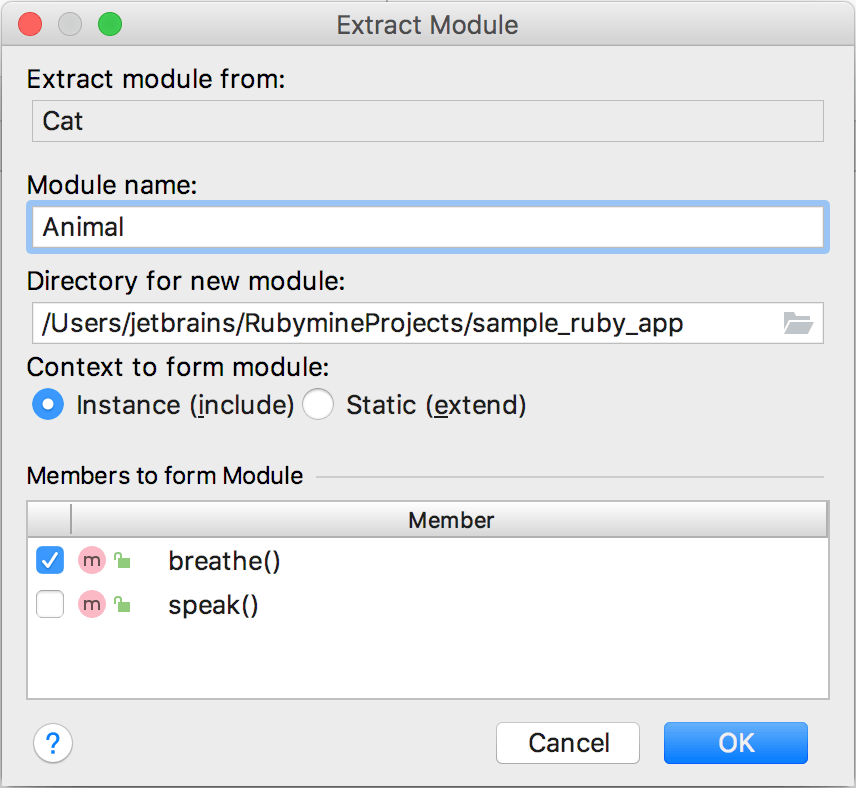The height and width of the screenshot is (788, 856).
Task: Click the help question mark icon
Action: click(x=52, y=743)
